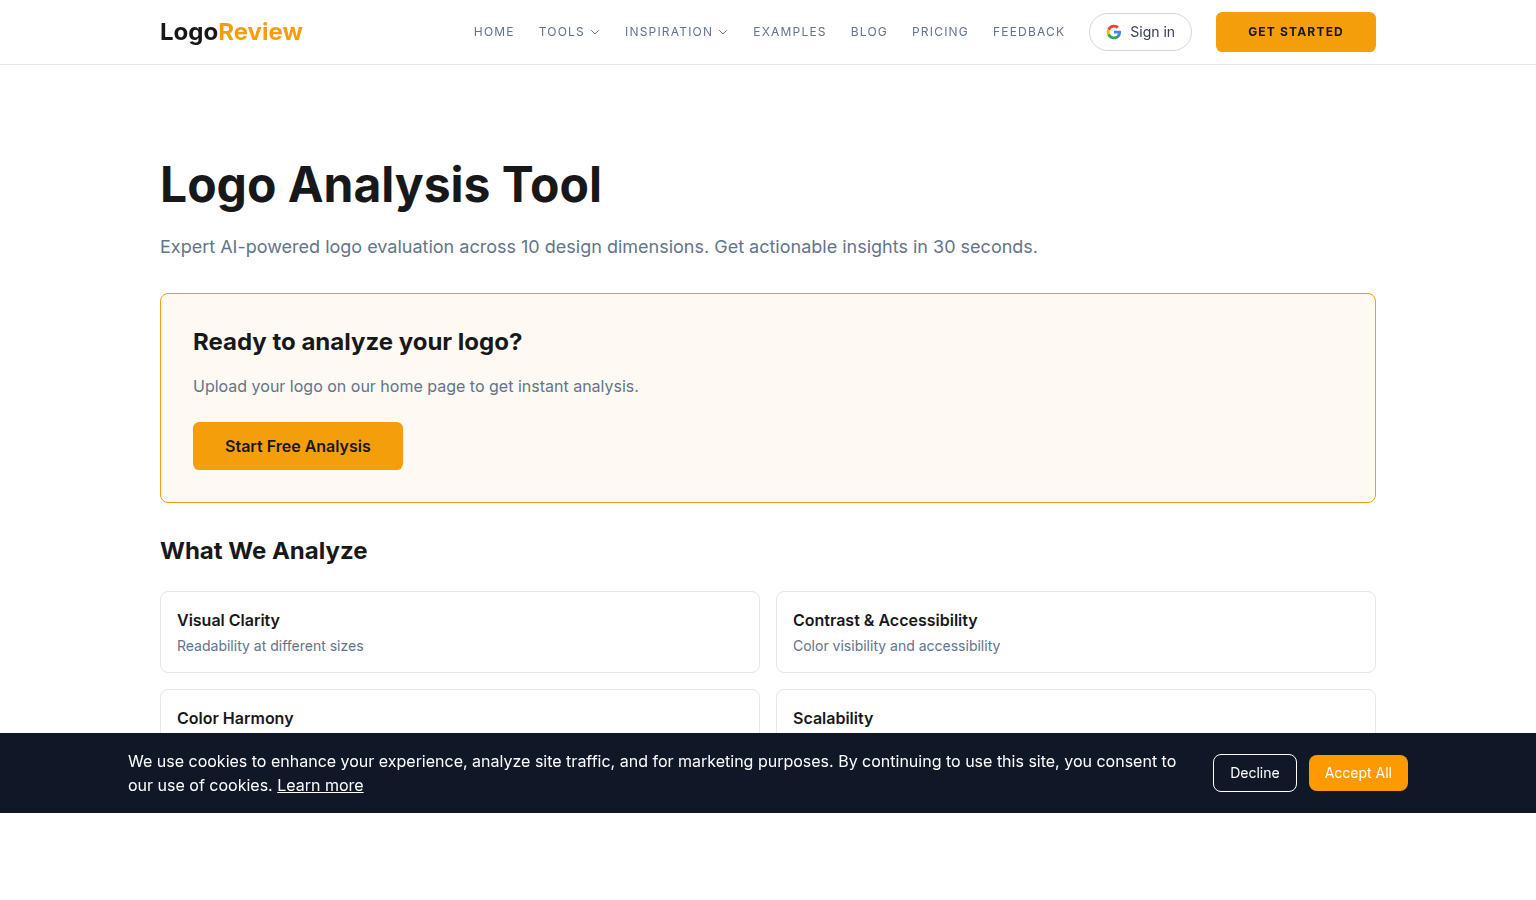Click the Scalability card title
Screen dimensions: 1536x900
point(833,718)
